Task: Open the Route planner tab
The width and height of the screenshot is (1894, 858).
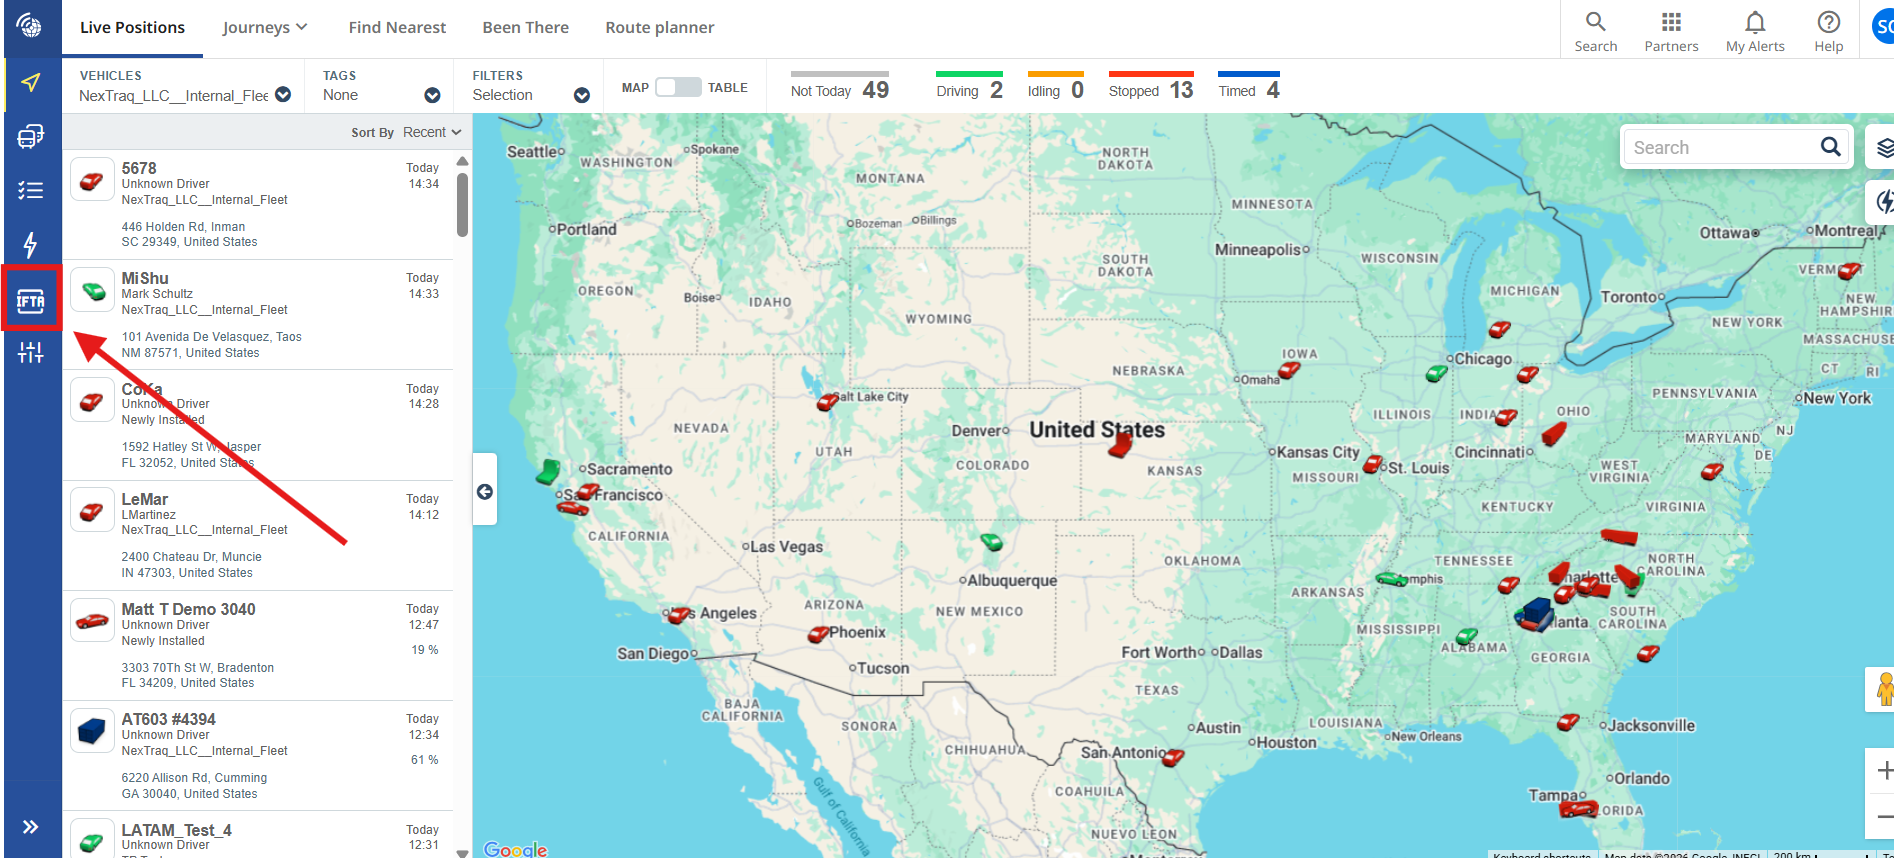Action: (x=660, y=27)
